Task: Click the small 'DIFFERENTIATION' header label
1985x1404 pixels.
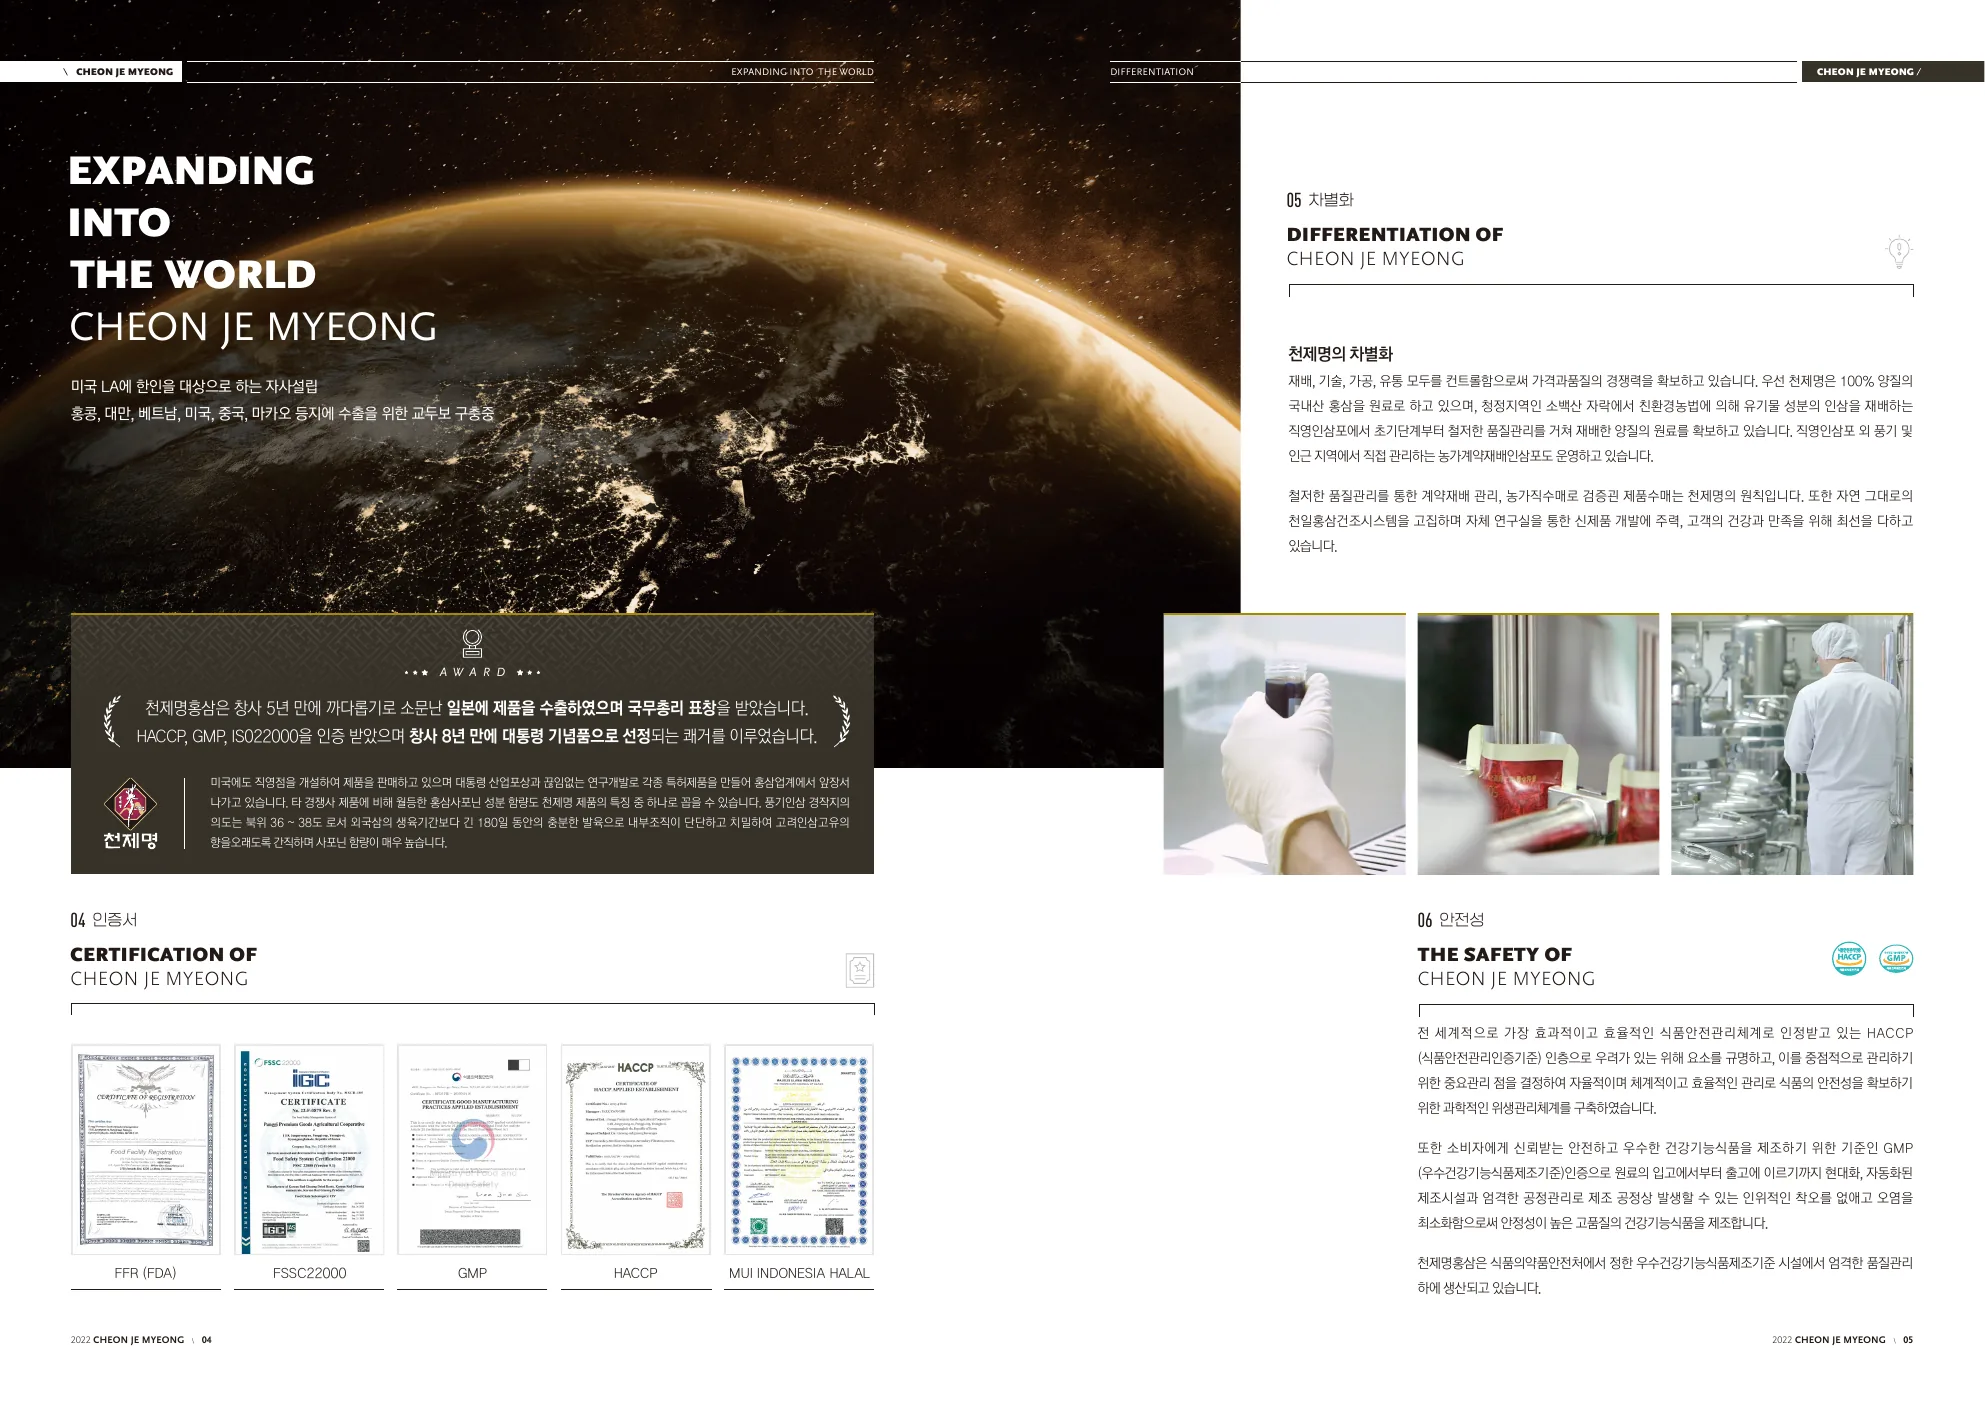Action: tap(1152, 72)
